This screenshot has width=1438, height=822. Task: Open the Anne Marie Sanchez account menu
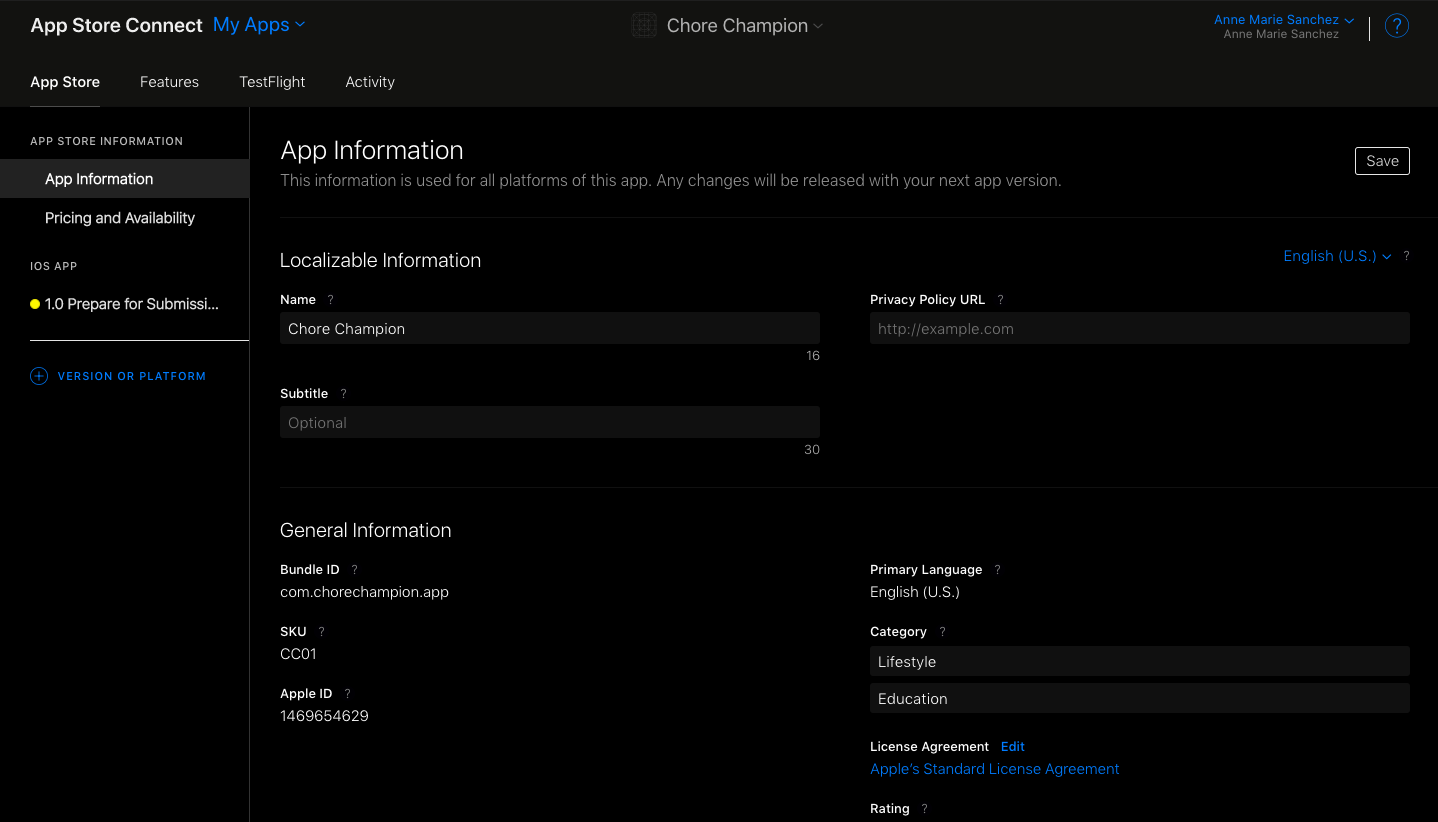(1283, 20)
